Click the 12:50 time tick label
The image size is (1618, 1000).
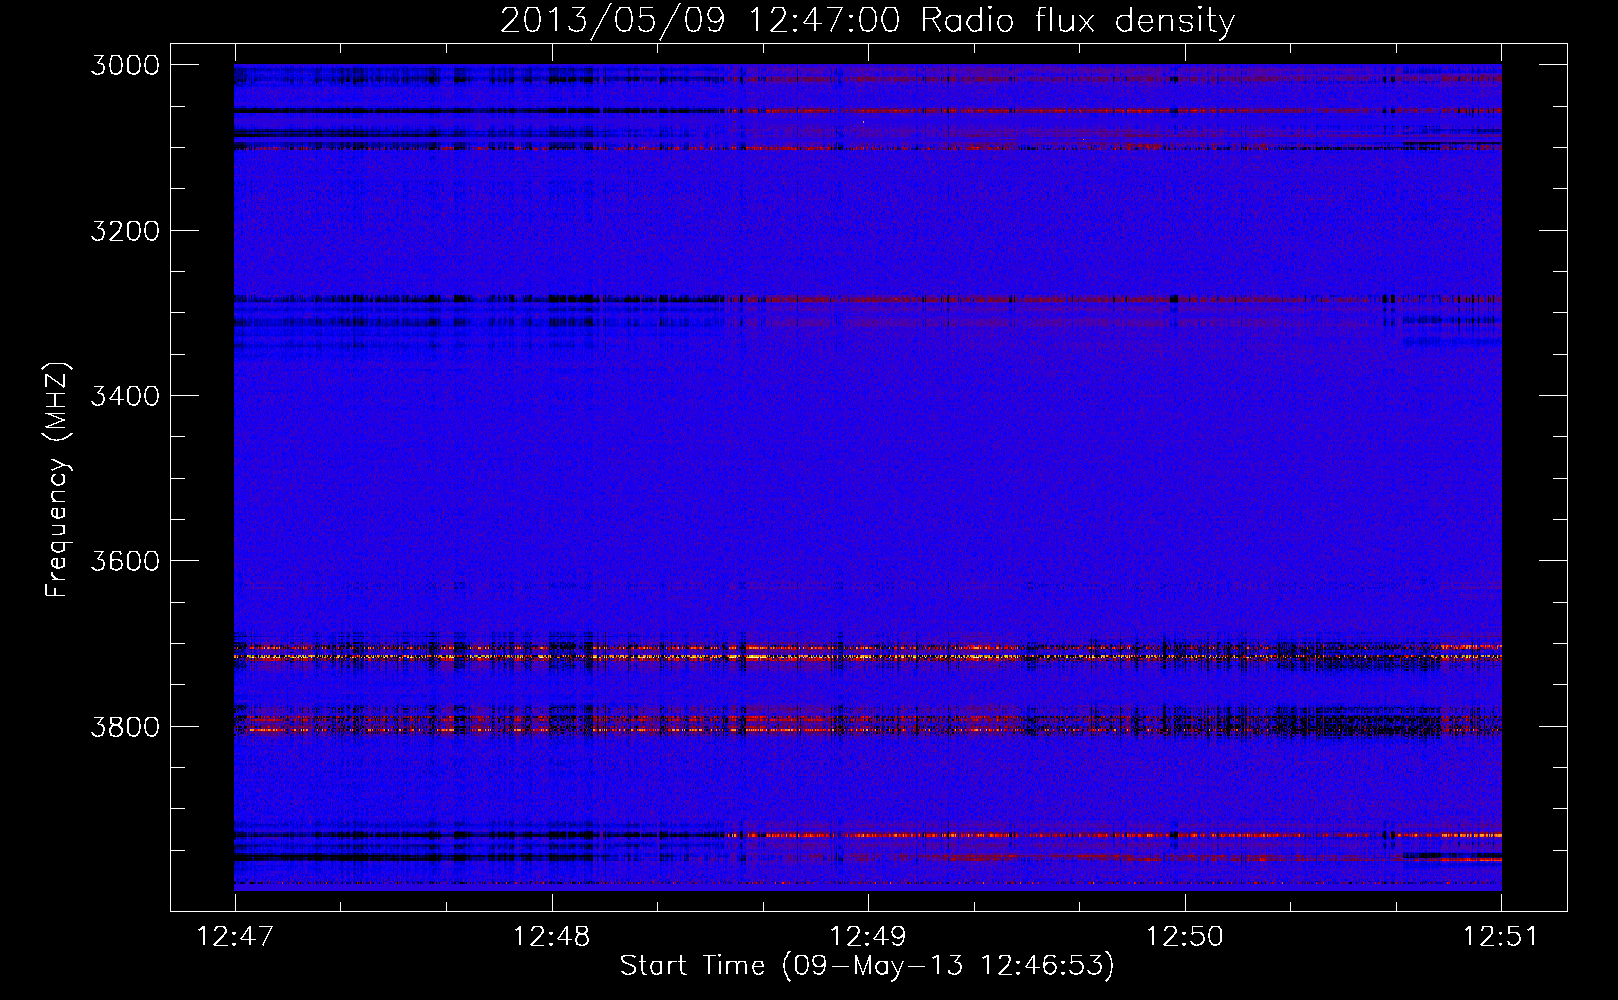point(1185,936)
